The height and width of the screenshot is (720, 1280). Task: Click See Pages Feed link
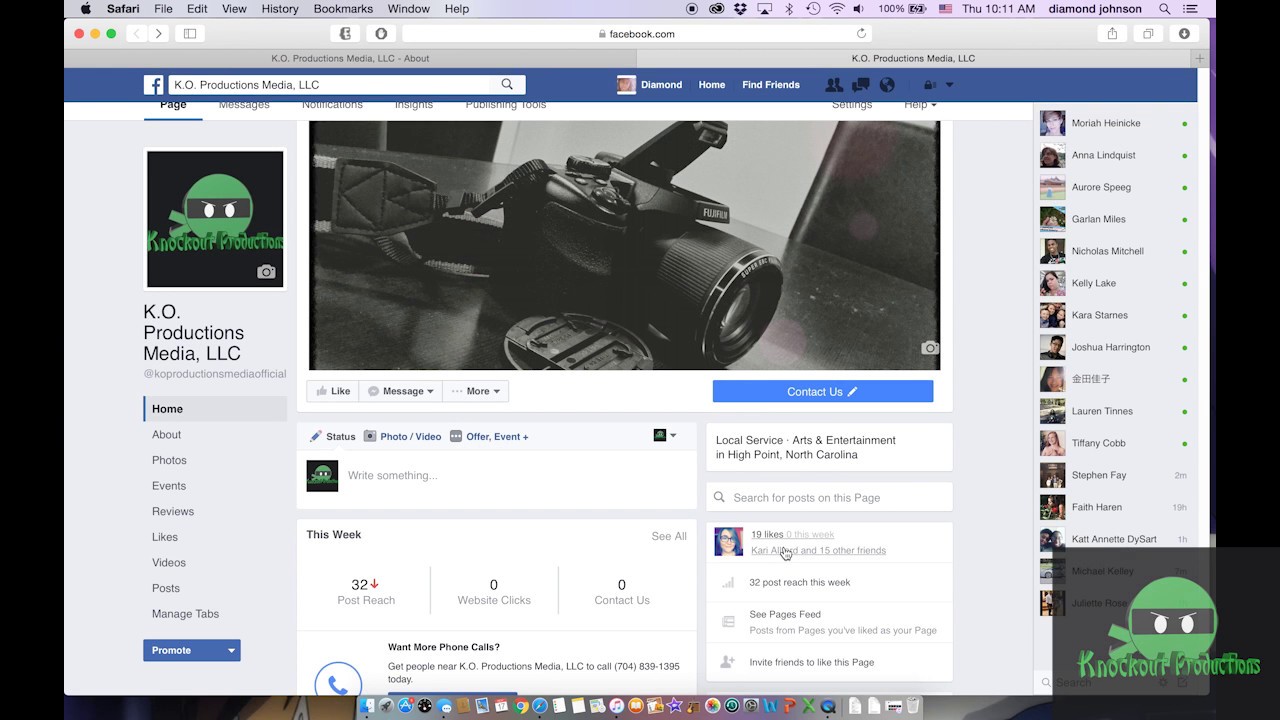[785, 614]
